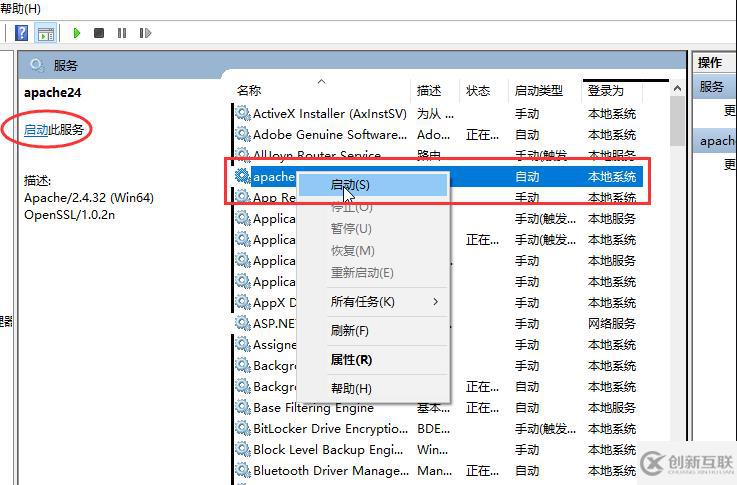Click apache24 title in the left details pane

click(53, 93)
